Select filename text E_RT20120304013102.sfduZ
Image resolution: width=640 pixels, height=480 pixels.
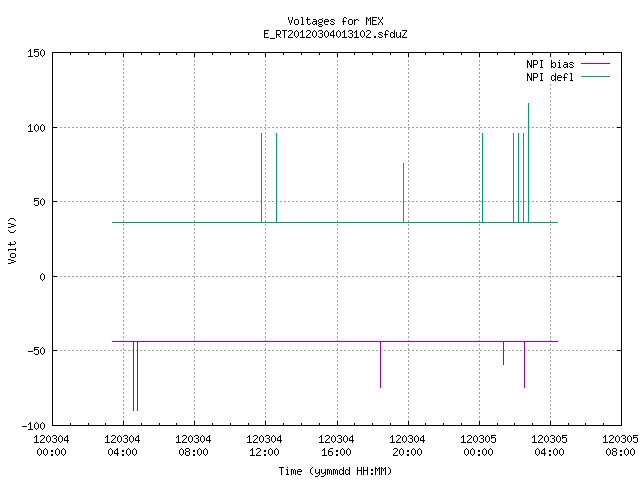(x=335, y=34)
